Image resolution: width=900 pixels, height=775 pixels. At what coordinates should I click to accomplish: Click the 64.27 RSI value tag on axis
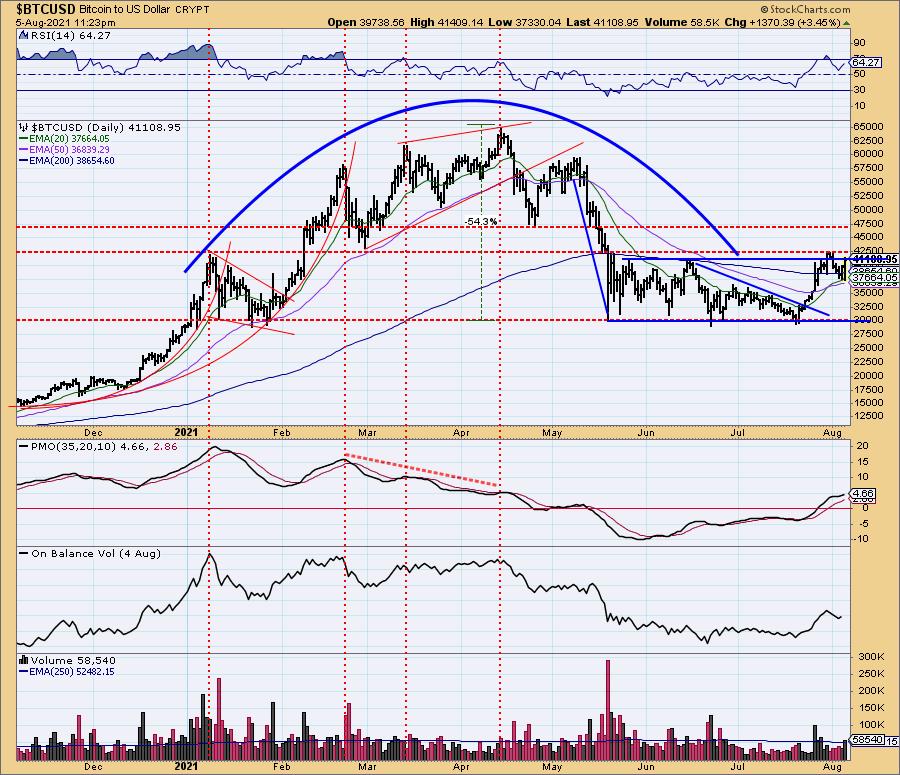pyautogui.click(x=866, y=62)
